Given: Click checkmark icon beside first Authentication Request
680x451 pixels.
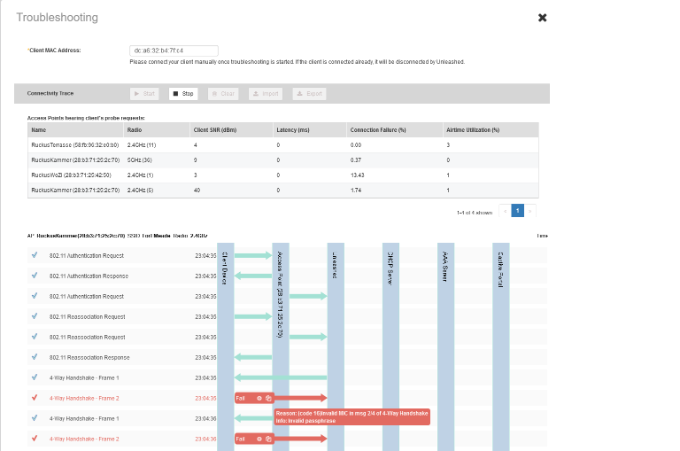Looking at the screenshot, I should 34,255.
